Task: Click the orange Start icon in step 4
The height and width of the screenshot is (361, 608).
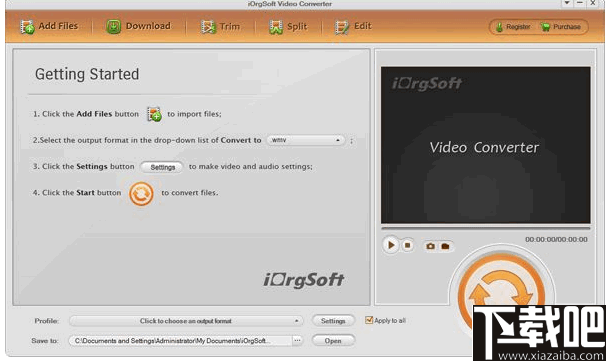Action: pyautogui.click(x=141, y=193)
